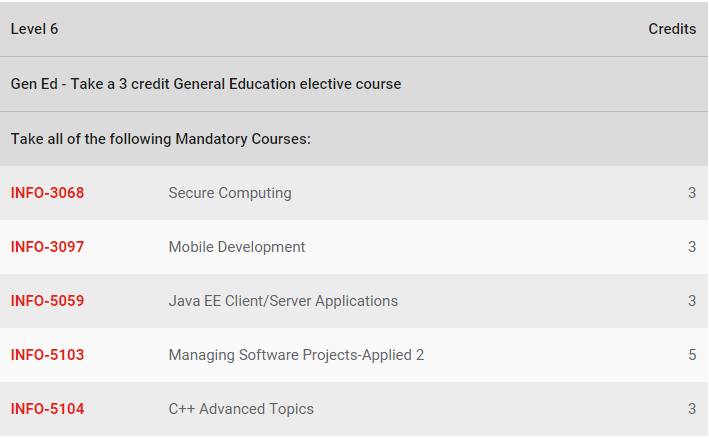Click the 5 credit value for INFO-5103
Viewport: 709px width, 438px height.
pos(692,355)
